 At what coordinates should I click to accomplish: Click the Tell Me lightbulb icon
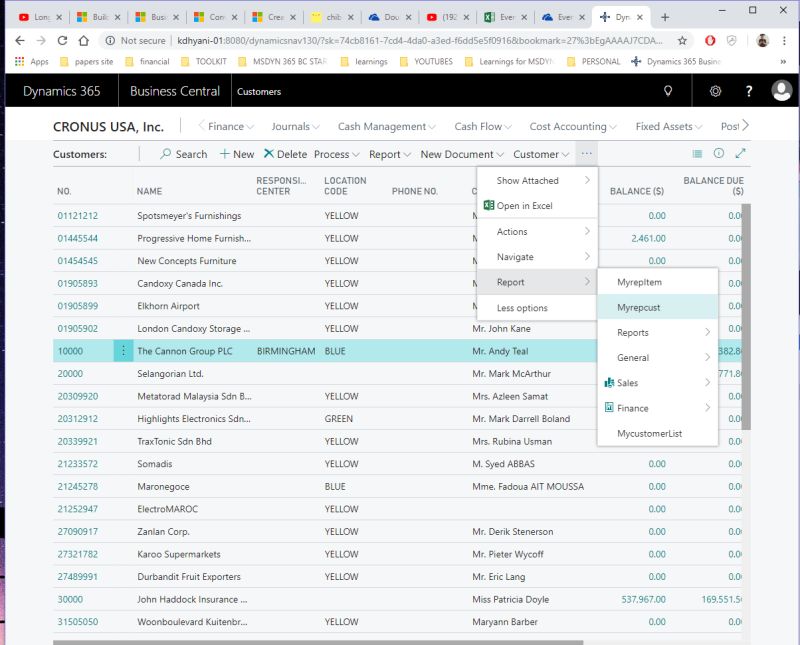(667, 91)
